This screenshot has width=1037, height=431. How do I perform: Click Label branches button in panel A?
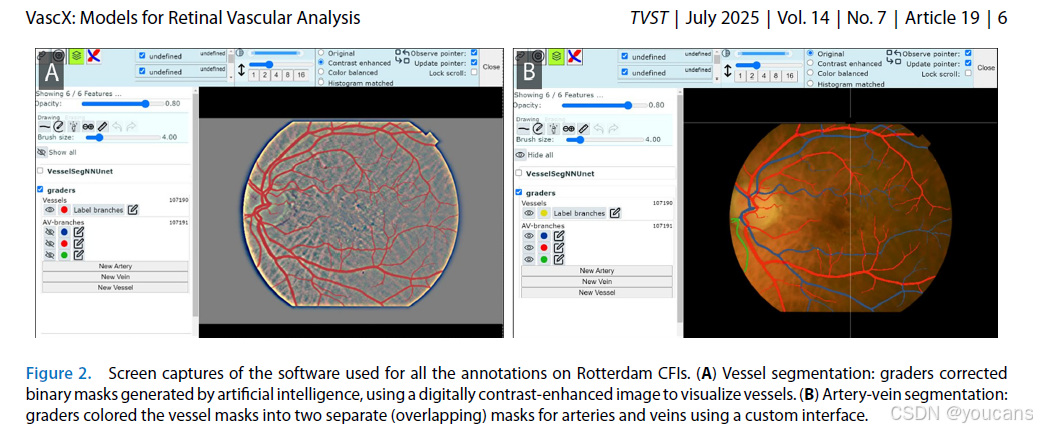(98, 210)
